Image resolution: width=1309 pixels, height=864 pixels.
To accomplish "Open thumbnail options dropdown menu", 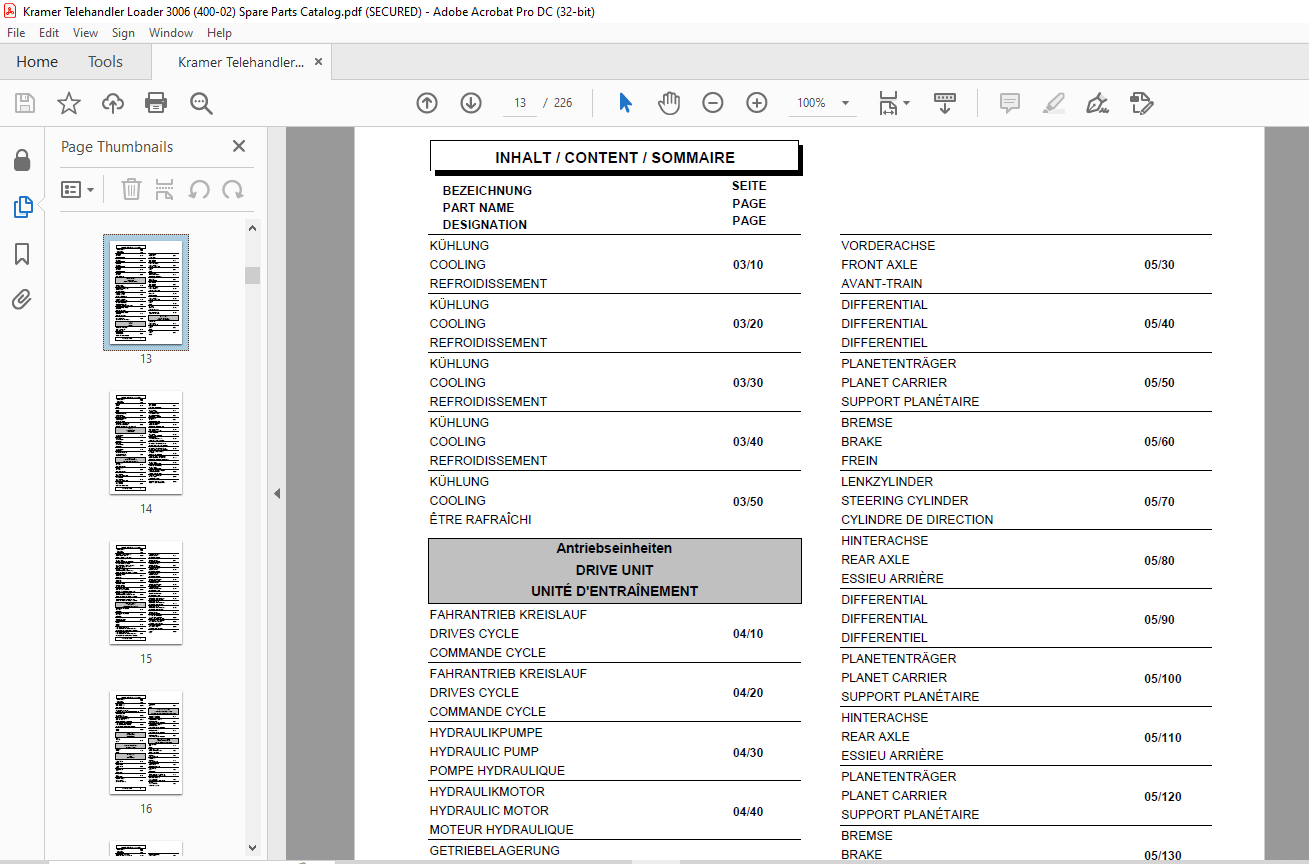I will point(78,189).
